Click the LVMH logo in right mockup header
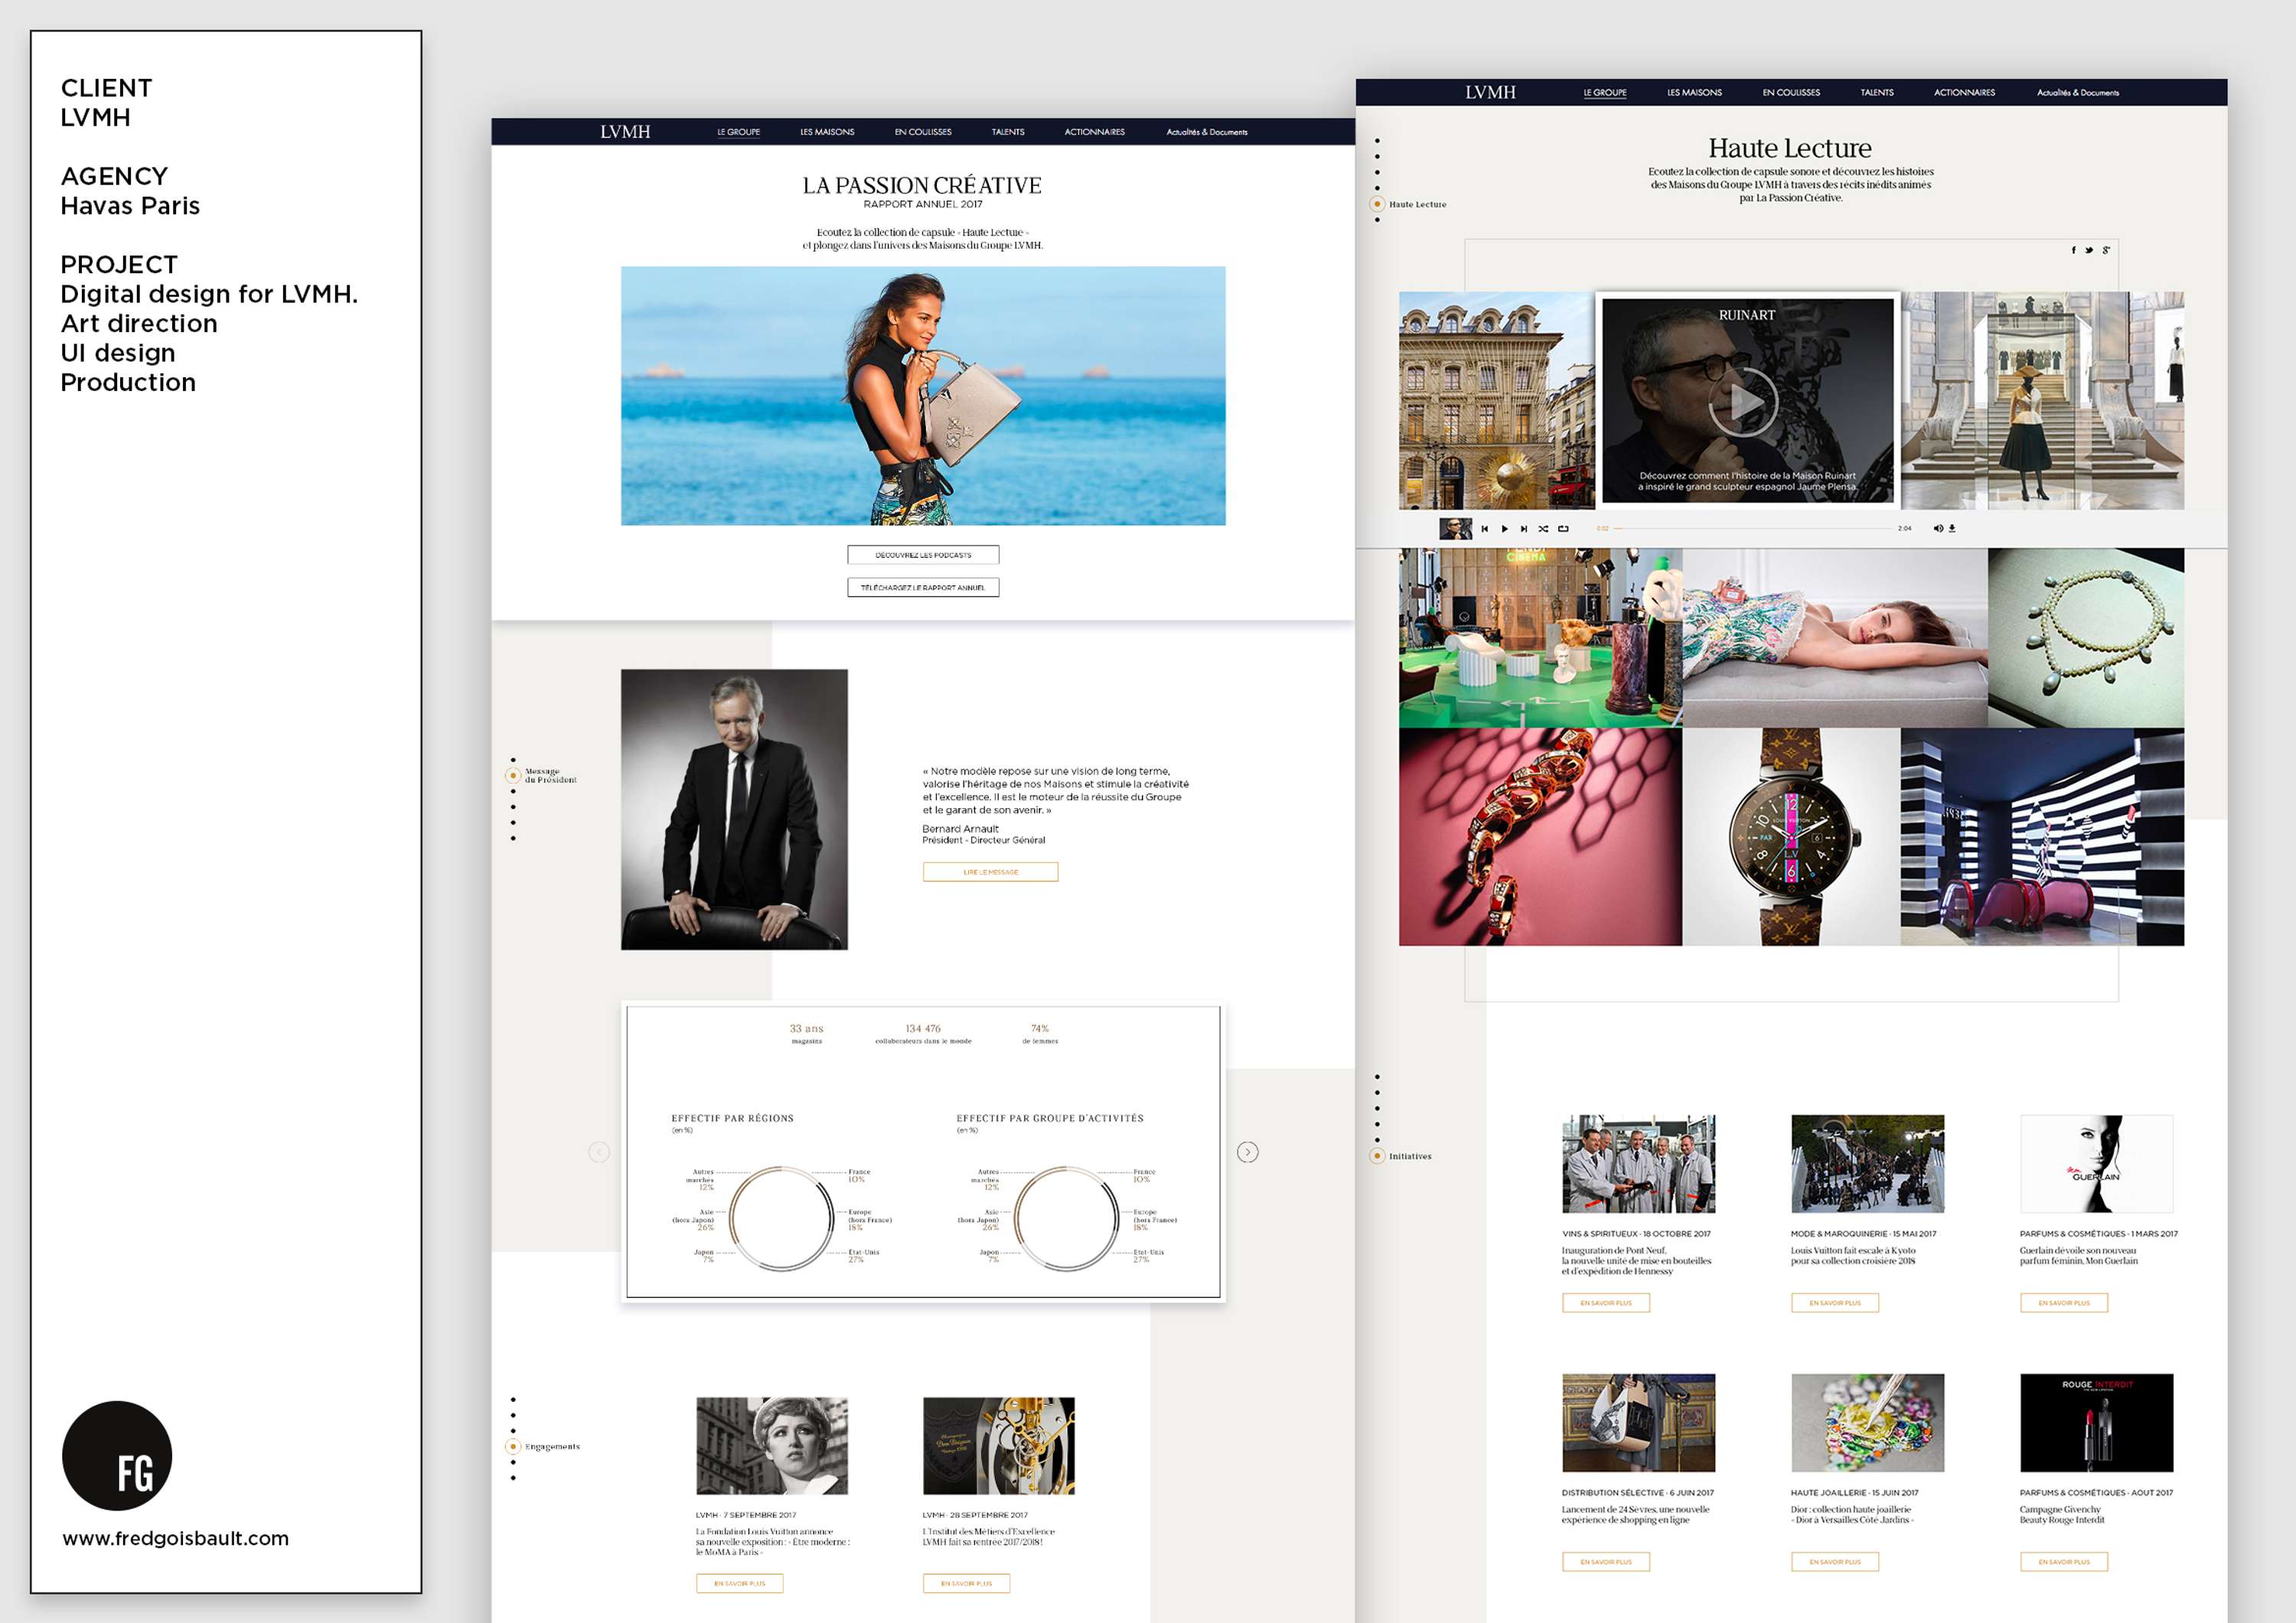 pyautogui.click(x=1491, y=92)
